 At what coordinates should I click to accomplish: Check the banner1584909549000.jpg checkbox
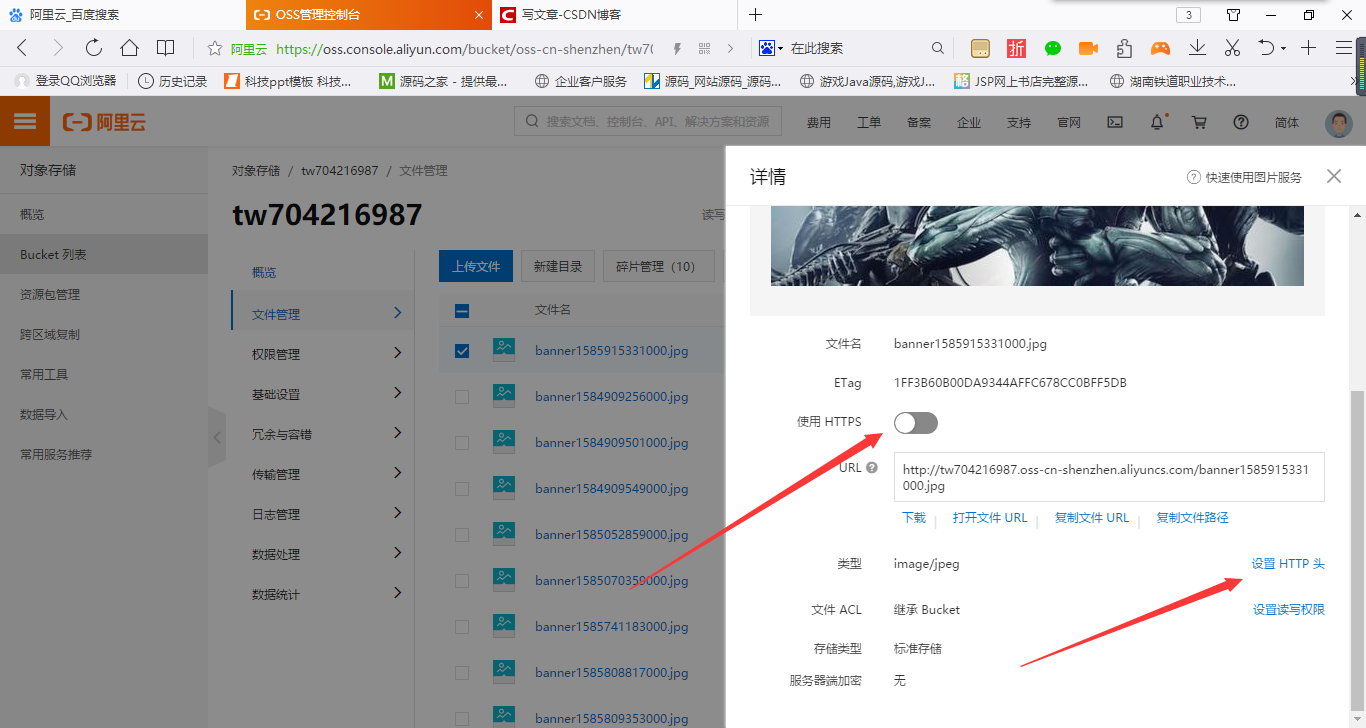pyautogui.click(x=462, y=489)
